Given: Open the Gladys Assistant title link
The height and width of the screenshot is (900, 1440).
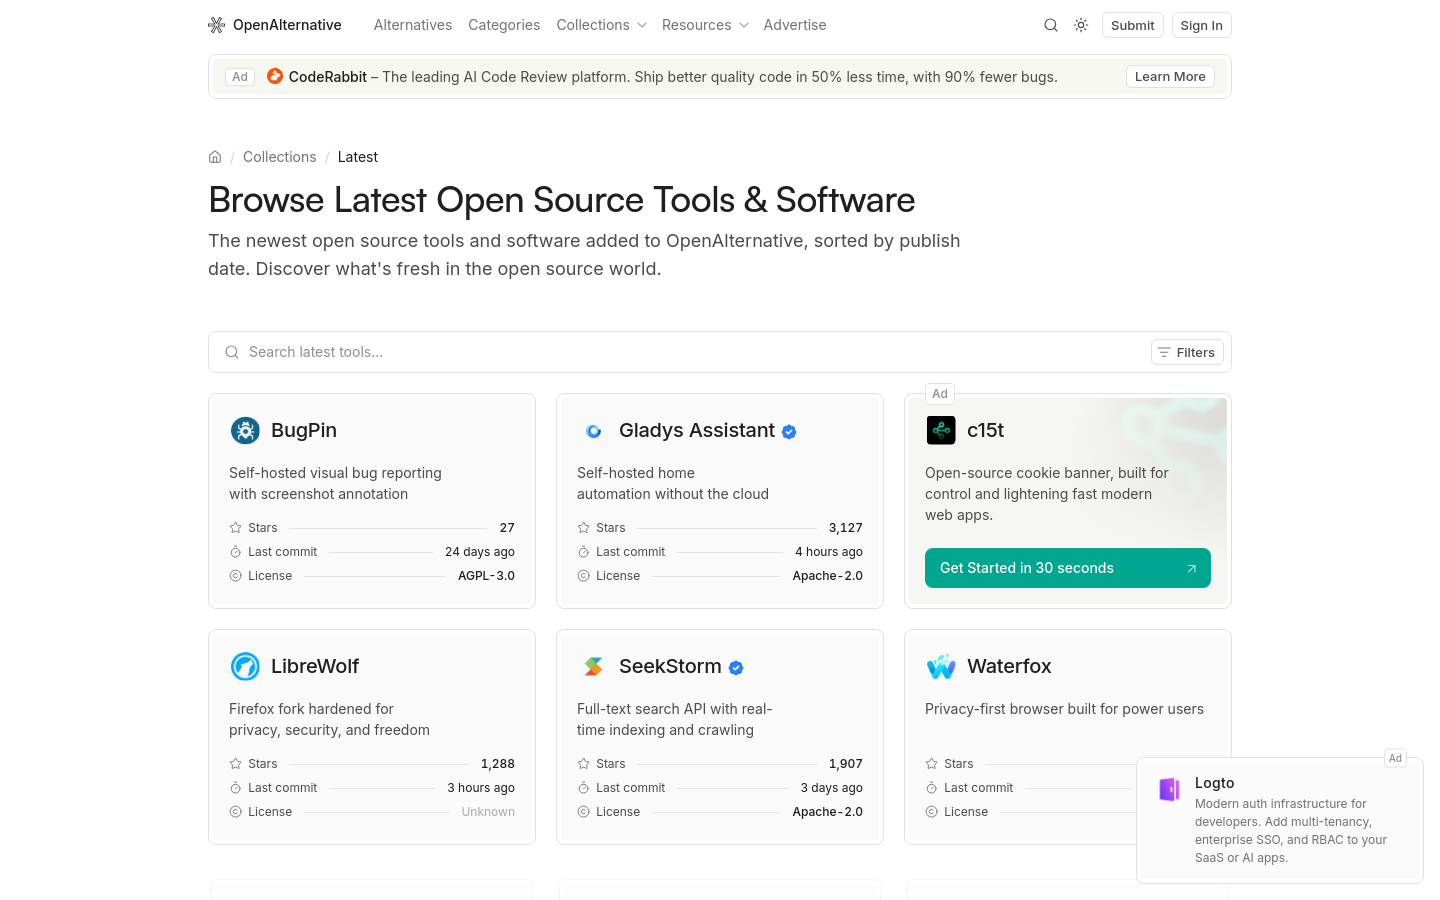Looking at the screenshot, I should 697,430.
